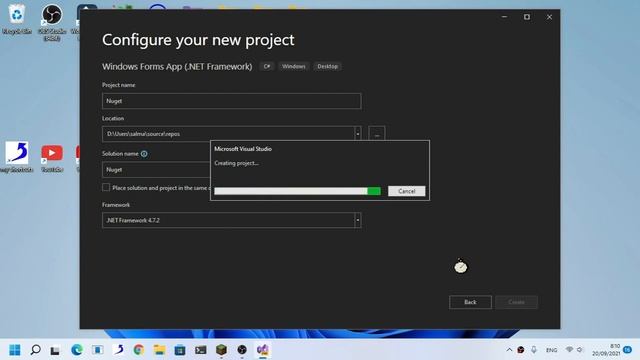Open Widgets from the taskbar
640x360 pixels.
coord(98,350)
